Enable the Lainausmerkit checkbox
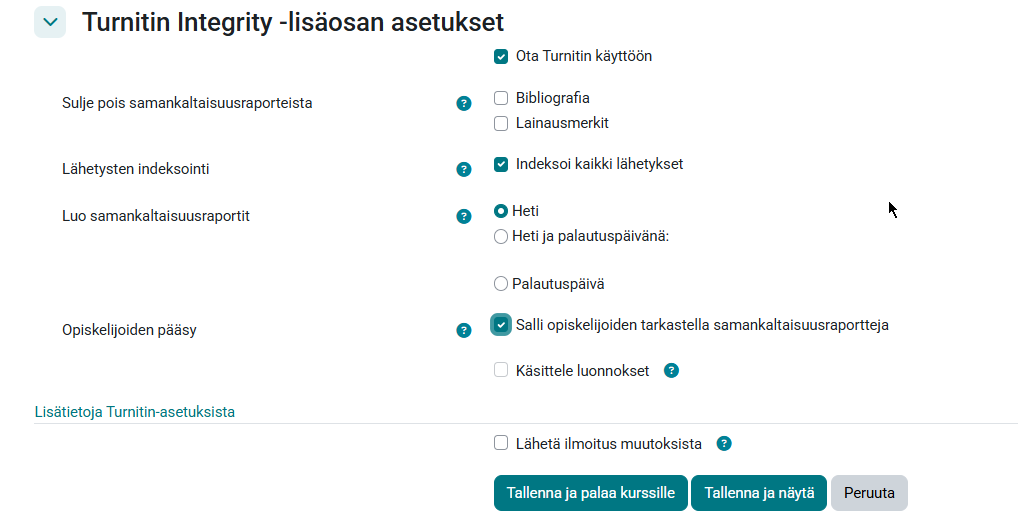The height and width of the screenshot is (522, 1018). (501, 124)
